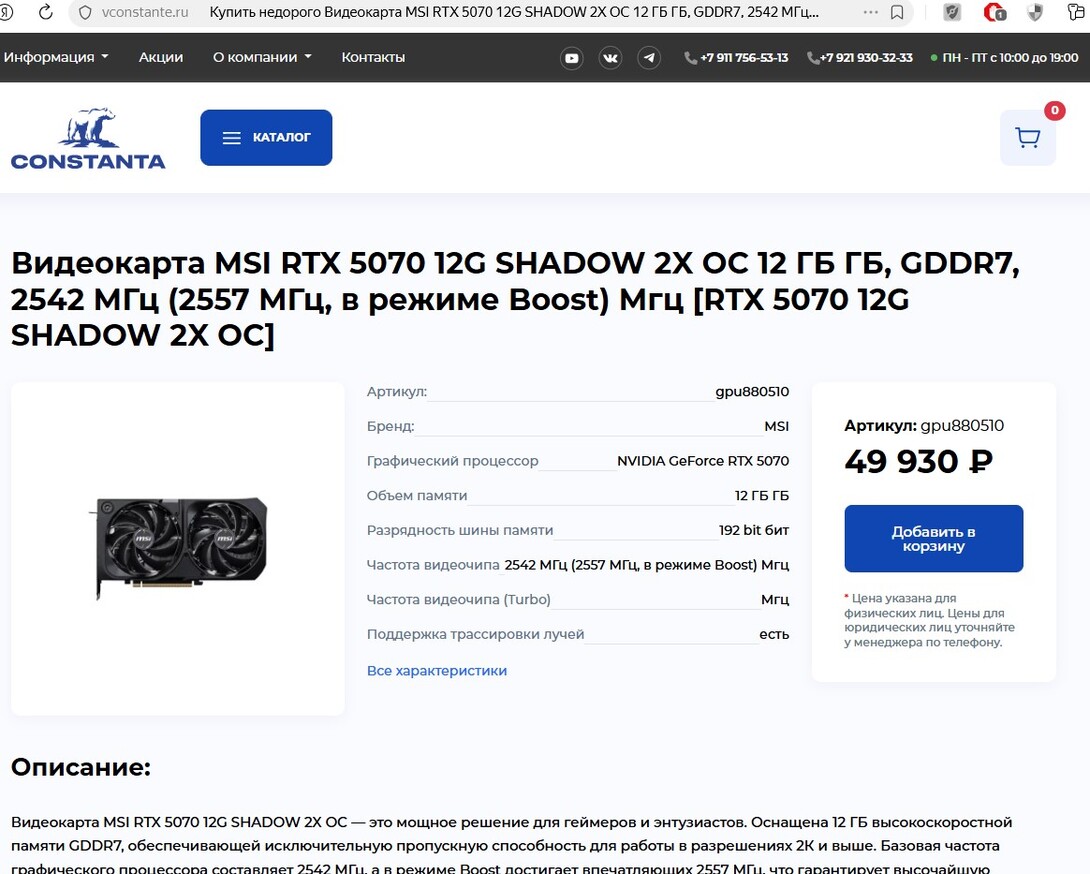Select the article value gpu880510 in specs list
The width and height of the screenshot is (1090, 874).
point(752,391)
